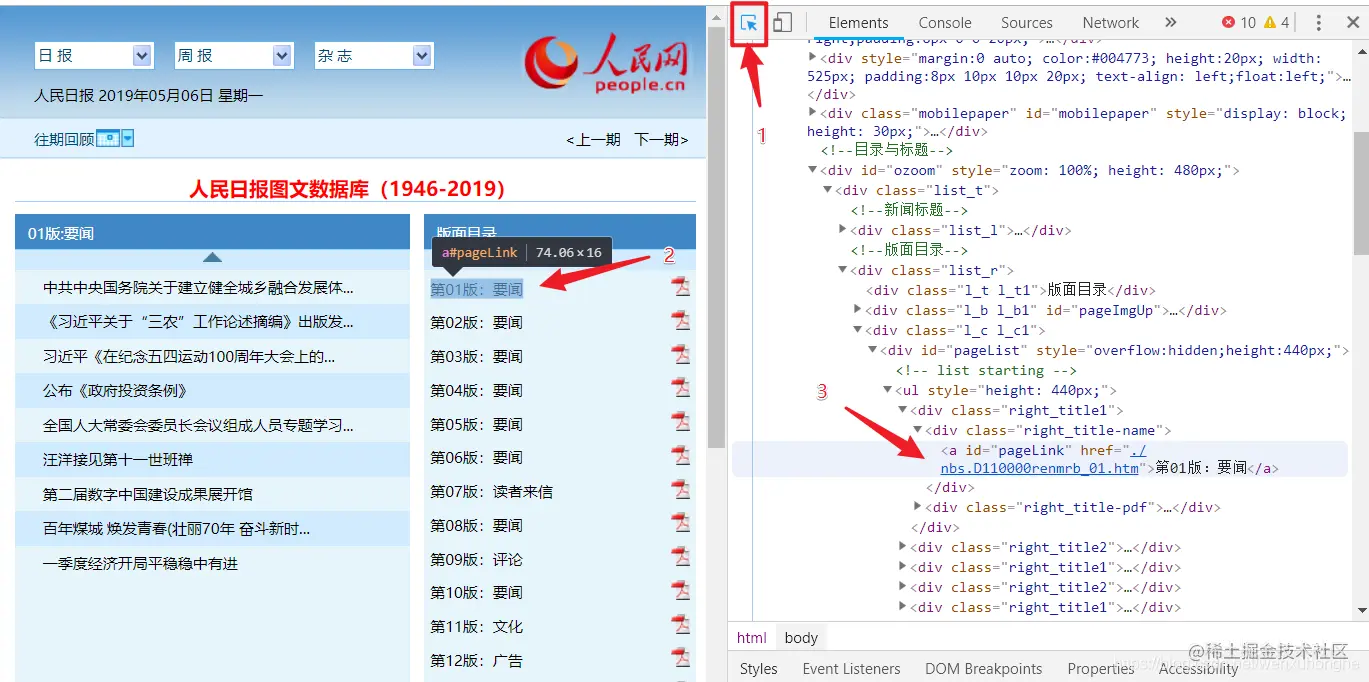Switch to the Network tab

pyautogui.click(x=1110, y=23)
